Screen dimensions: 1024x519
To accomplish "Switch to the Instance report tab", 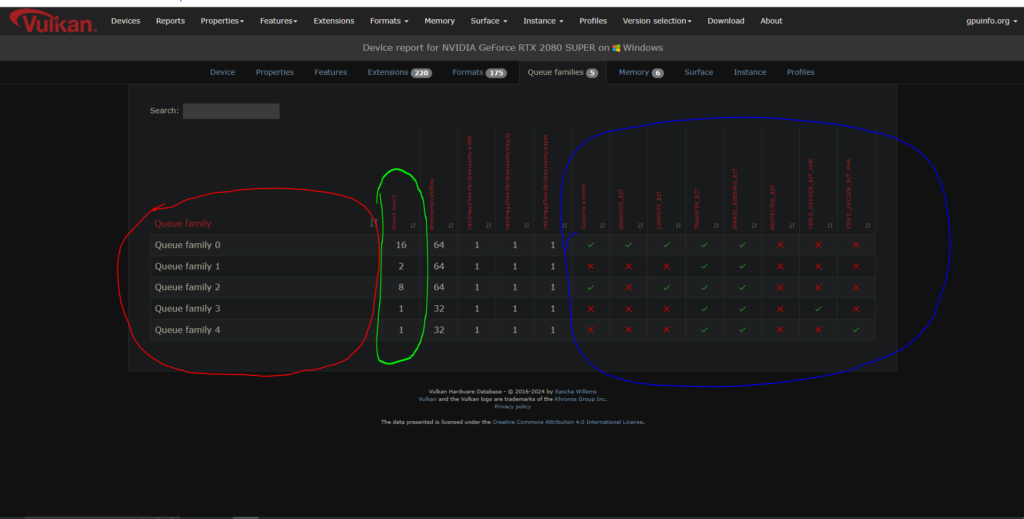I will 750,72.
